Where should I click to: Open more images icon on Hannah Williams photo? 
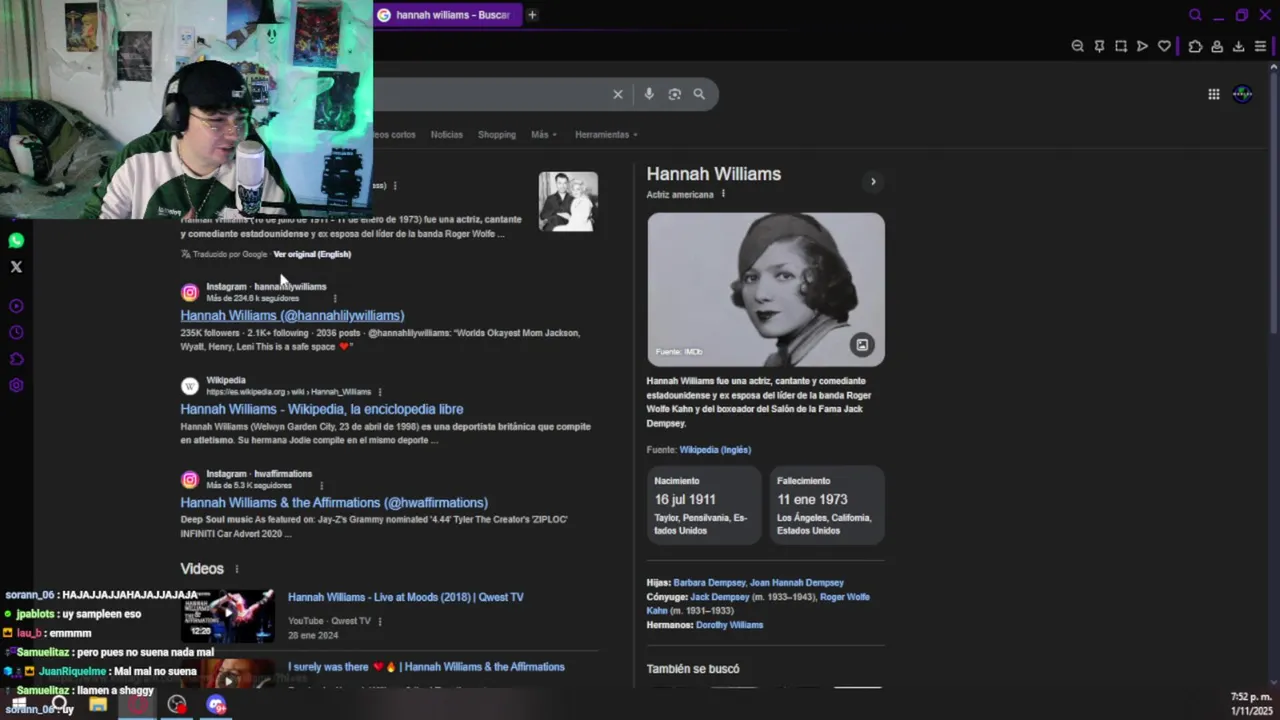(862, 345)
